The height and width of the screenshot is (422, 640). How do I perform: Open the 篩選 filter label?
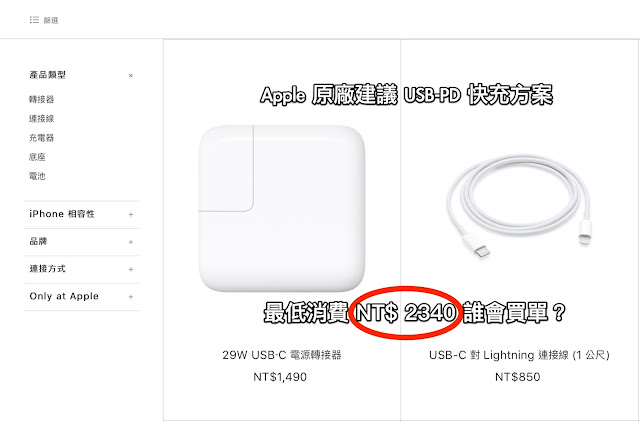[51, 20]
